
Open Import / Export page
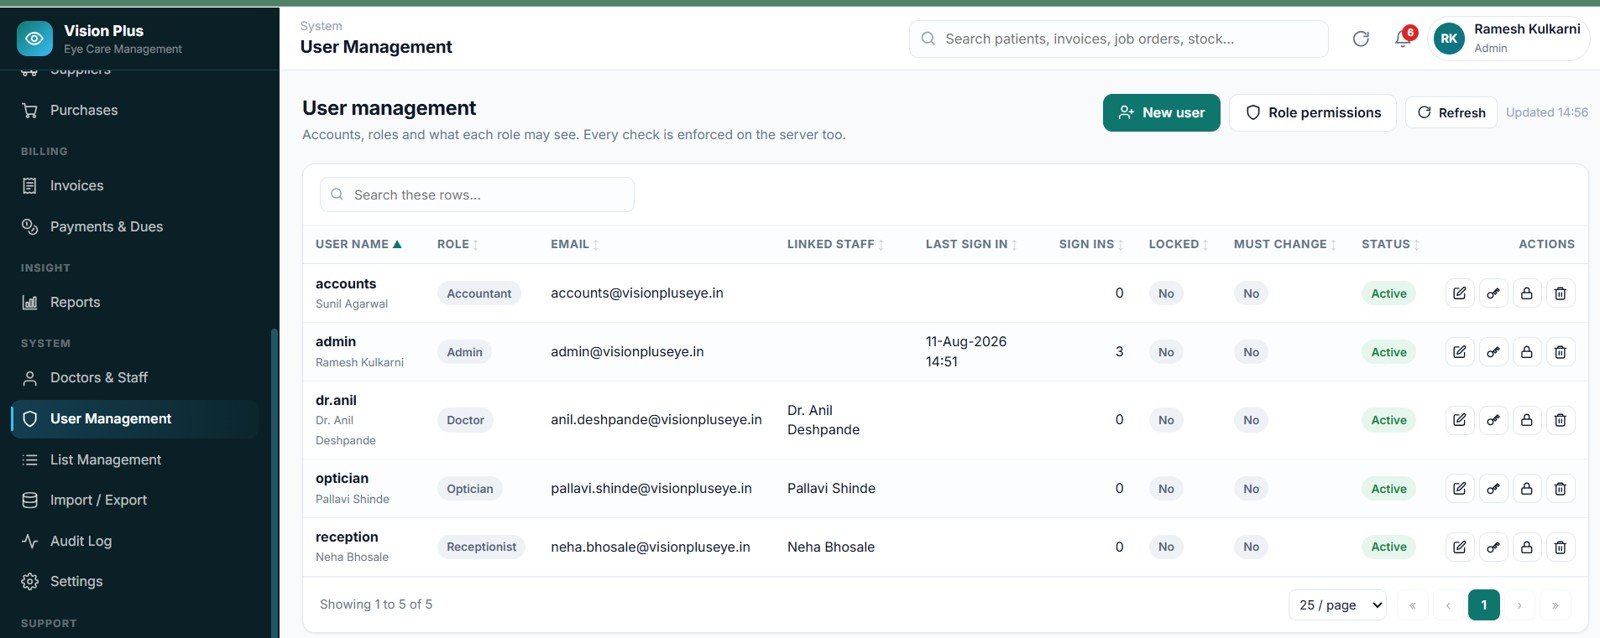(x=134, y=500)
